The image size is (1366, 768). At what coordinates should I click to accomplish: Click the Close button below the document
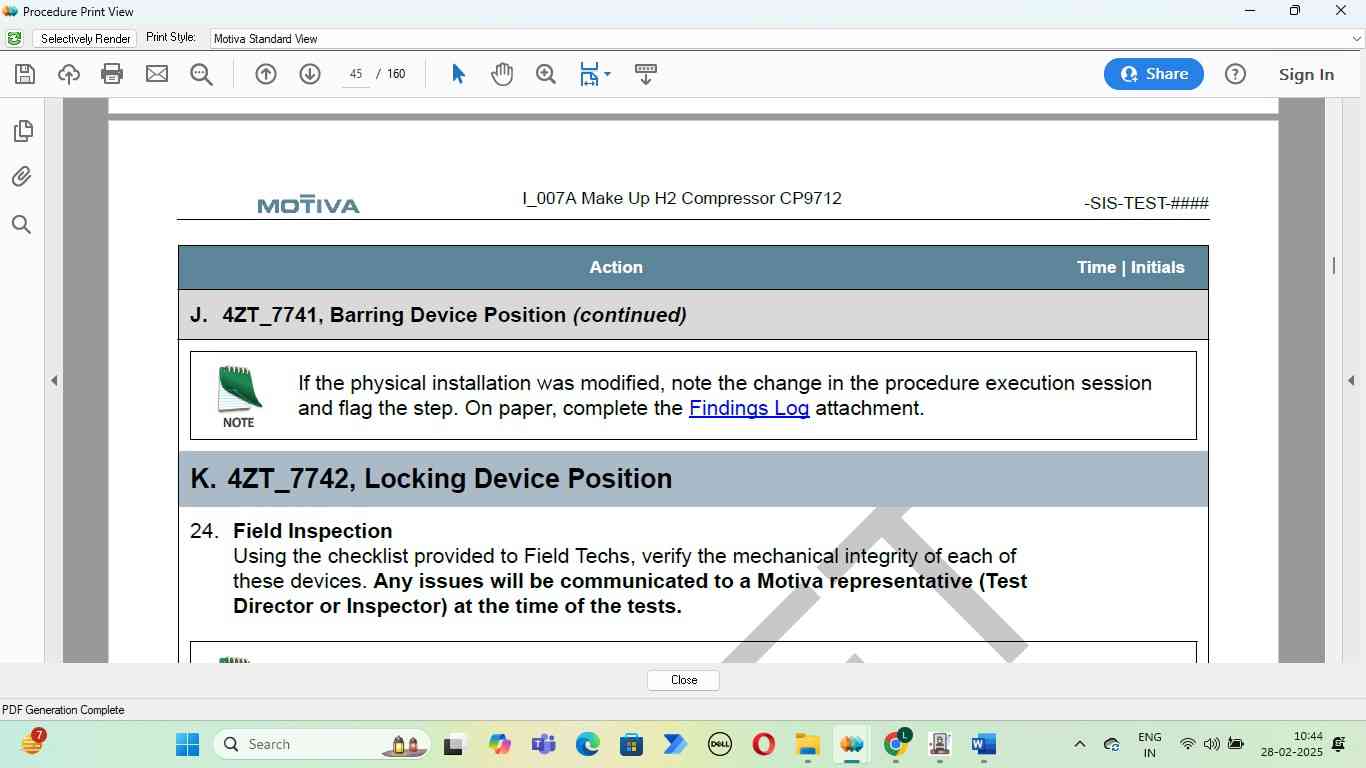(684, 680)
